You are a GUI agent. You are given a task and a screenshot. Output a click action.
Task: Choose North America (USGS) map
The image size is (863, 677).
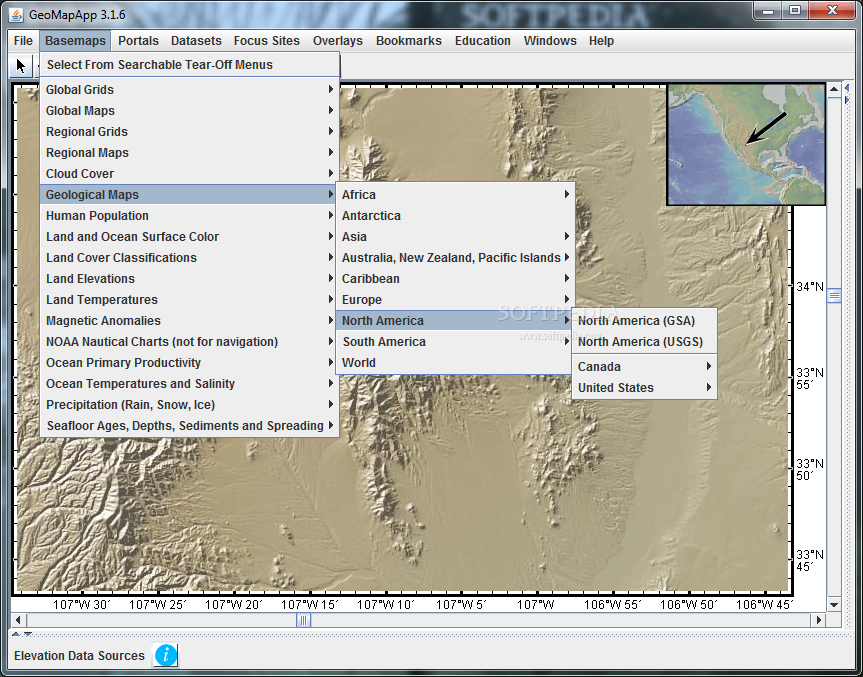point(644,342)
